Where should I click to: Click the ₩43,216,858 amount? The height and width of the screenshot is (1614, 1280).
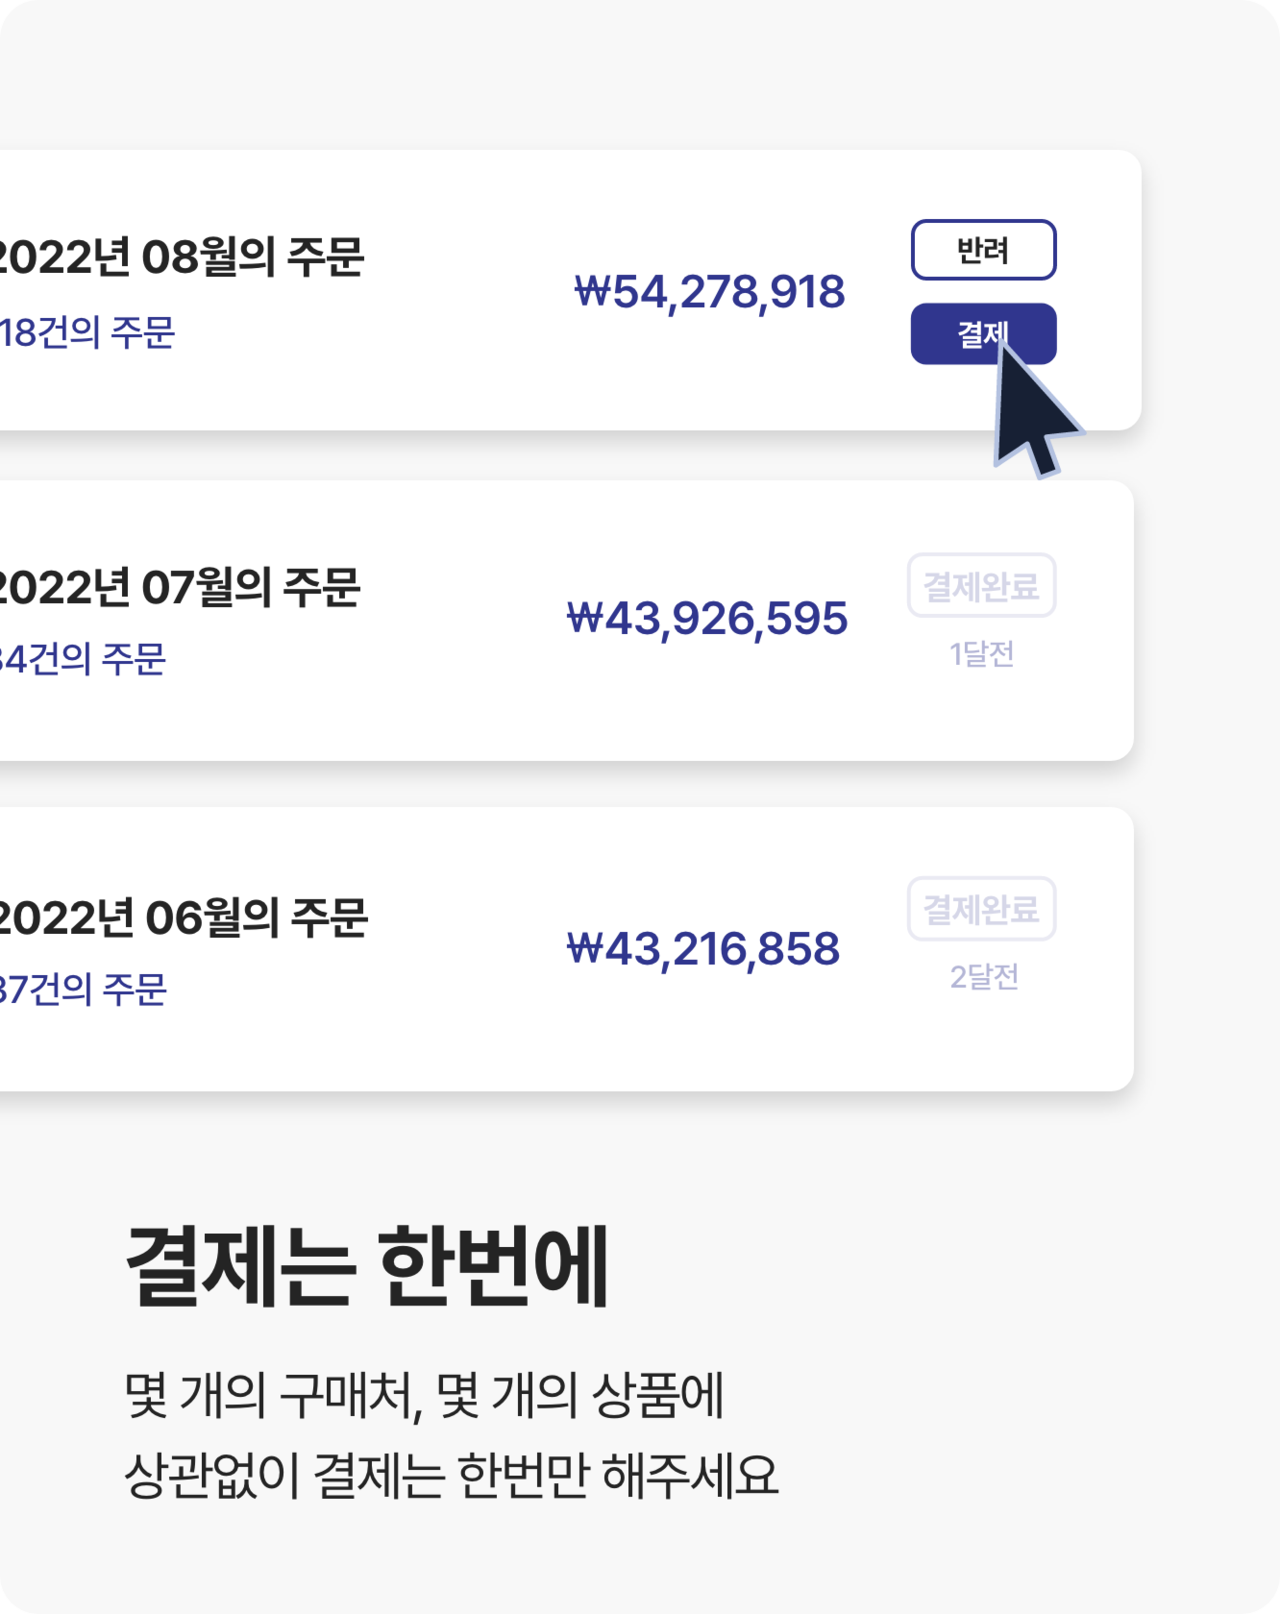[702, 949]
